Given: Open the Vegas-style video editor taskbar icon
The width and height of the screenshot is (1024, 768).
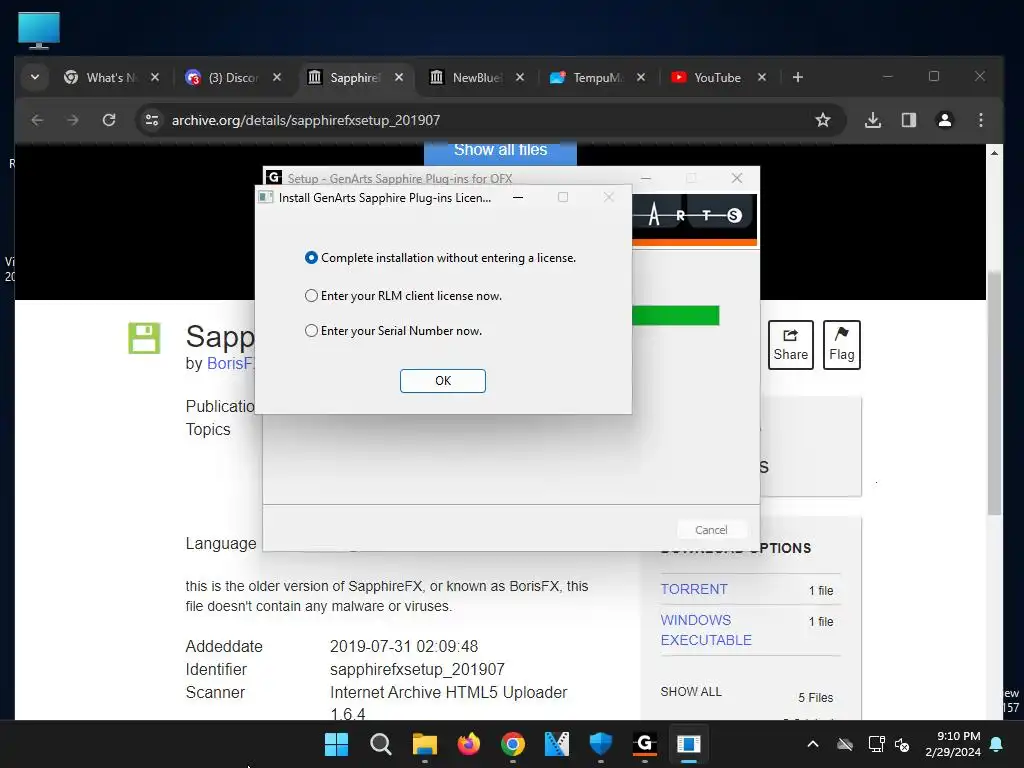Looking at the screenshot, I should pyautogui.click(x=557, y=744).
